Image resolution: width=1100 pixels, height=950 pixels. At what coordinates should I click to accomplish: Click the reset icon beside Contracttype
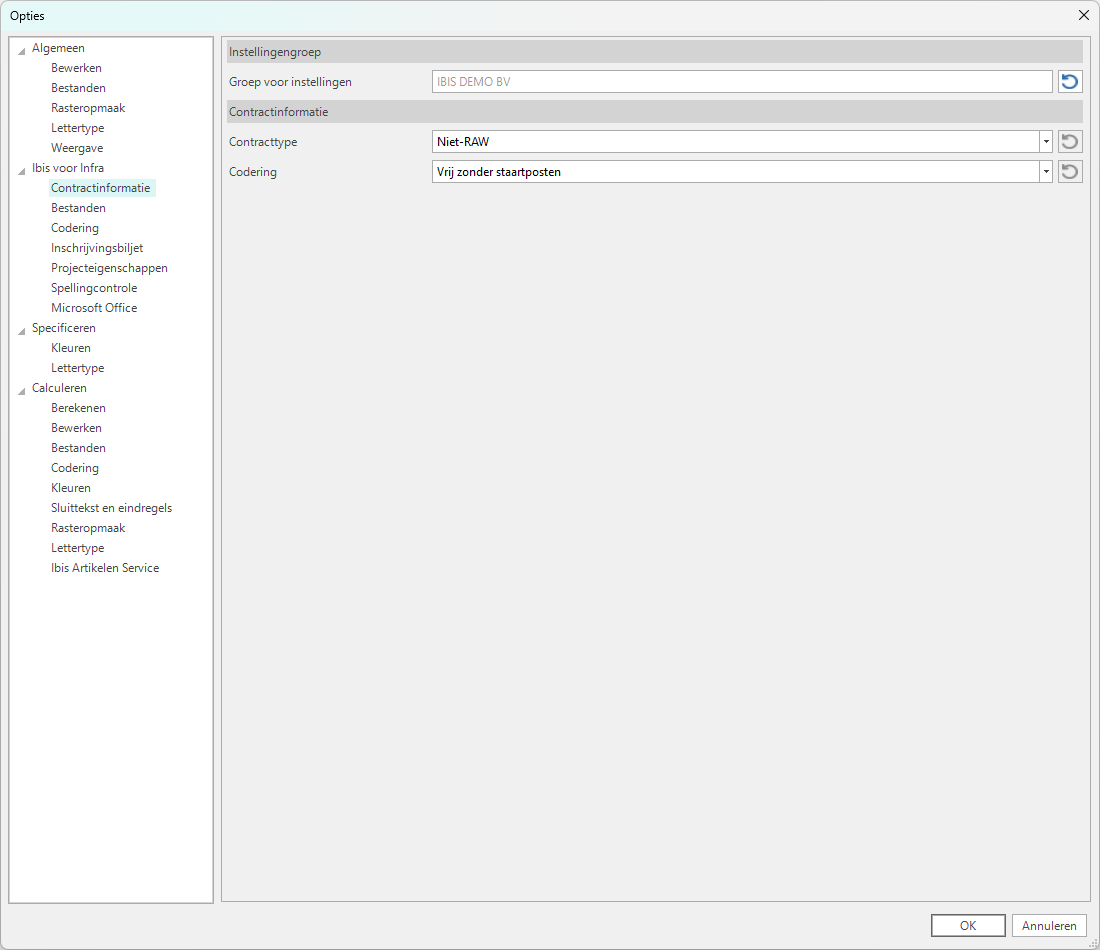1070,142
